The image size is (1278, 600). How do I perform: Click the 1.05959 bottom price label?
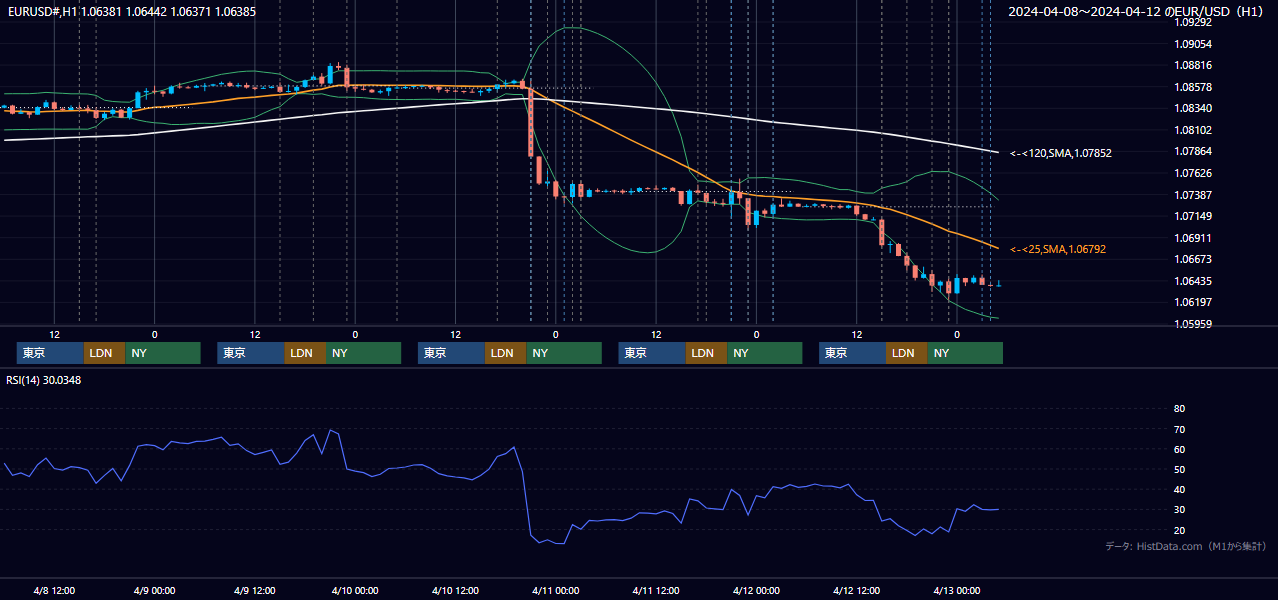coord(1192,324)
